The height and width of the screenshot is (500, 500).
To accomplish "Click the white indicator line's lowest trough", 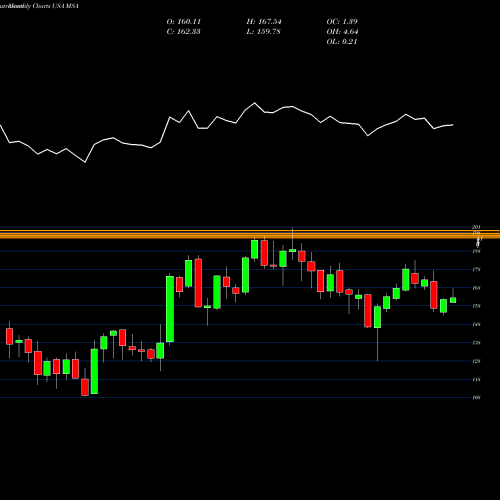I will 85,162.
